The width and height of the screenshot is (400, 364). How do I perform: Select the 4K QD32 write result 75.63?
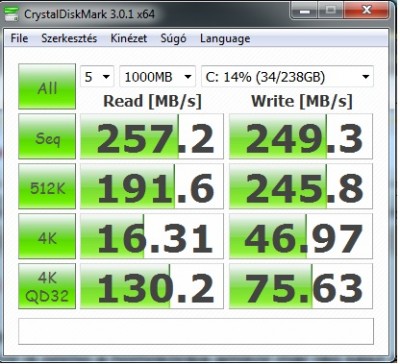pos(301,286)
